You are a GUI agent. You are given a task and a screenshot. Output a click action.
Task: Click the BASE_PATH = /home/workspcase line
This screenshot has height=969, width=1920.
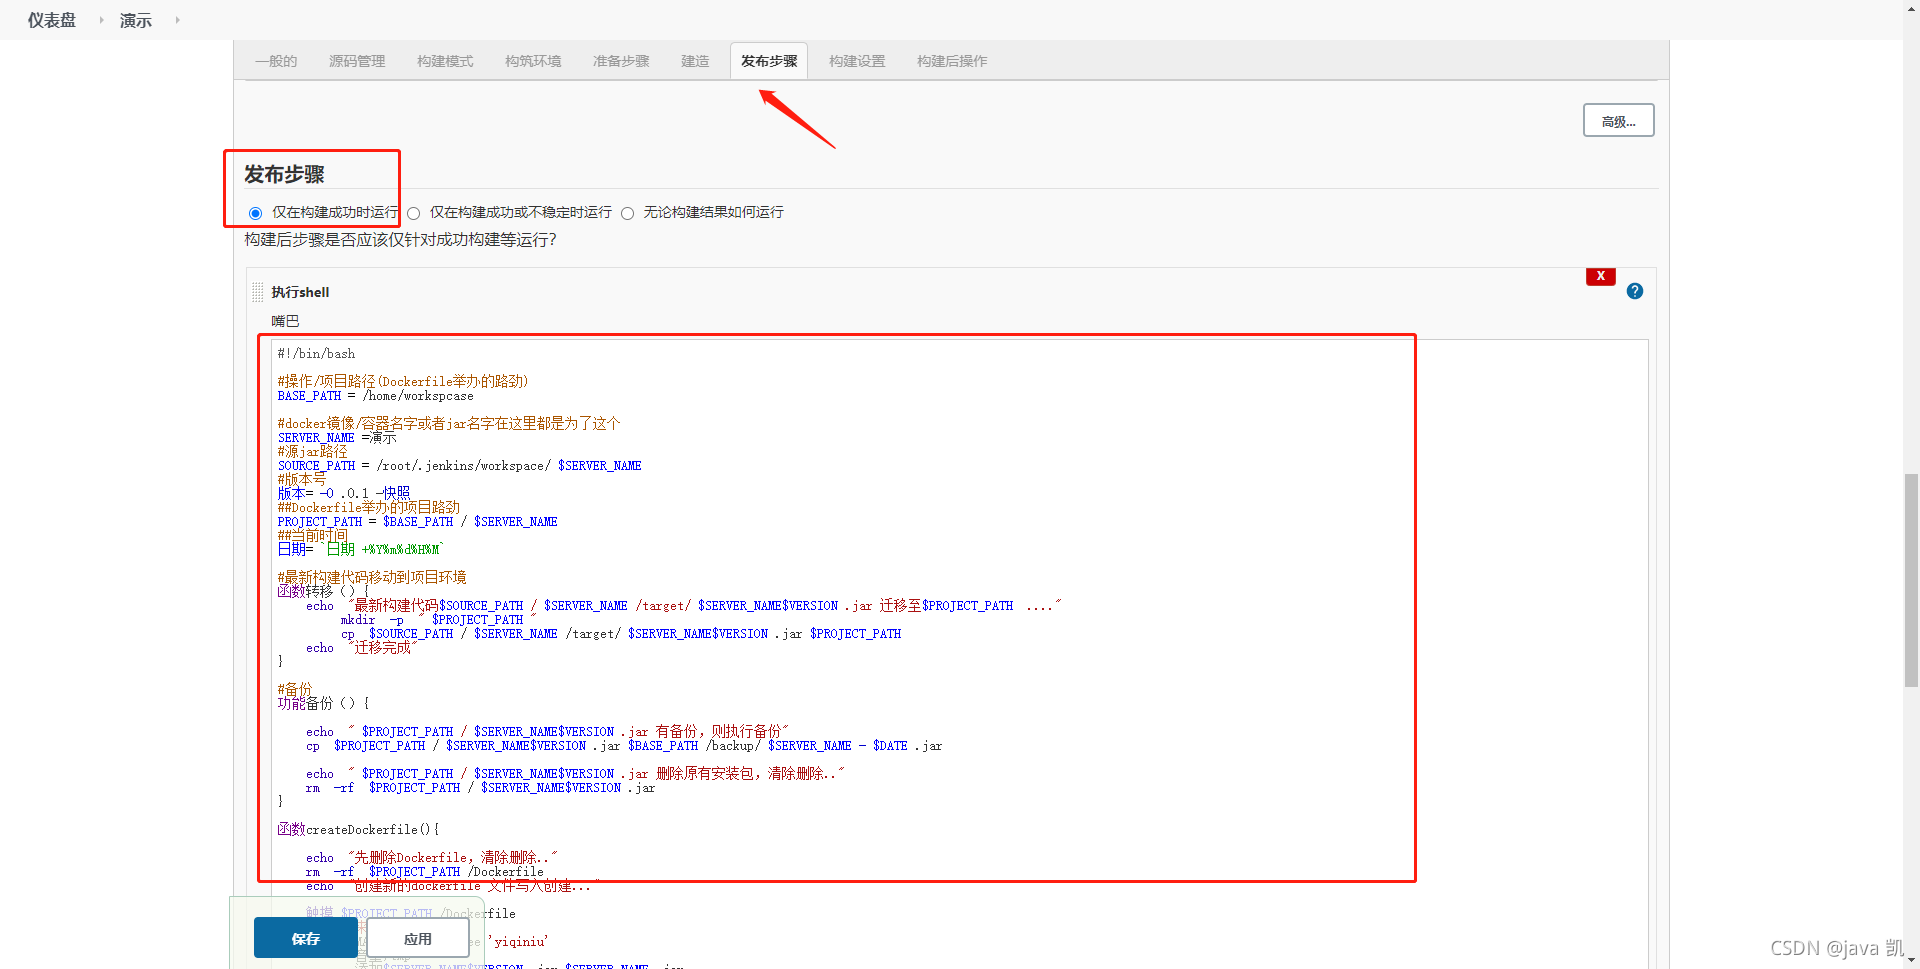(x=375, y=396)
